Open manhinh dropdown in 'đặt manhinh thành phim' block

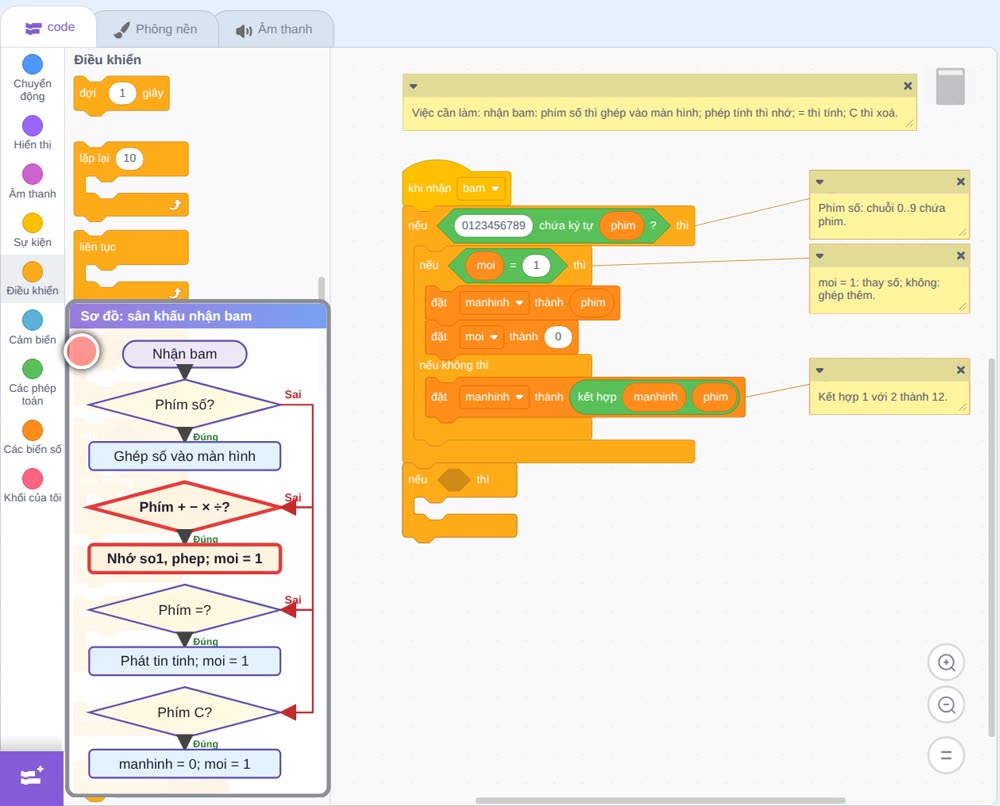(494, 302)
